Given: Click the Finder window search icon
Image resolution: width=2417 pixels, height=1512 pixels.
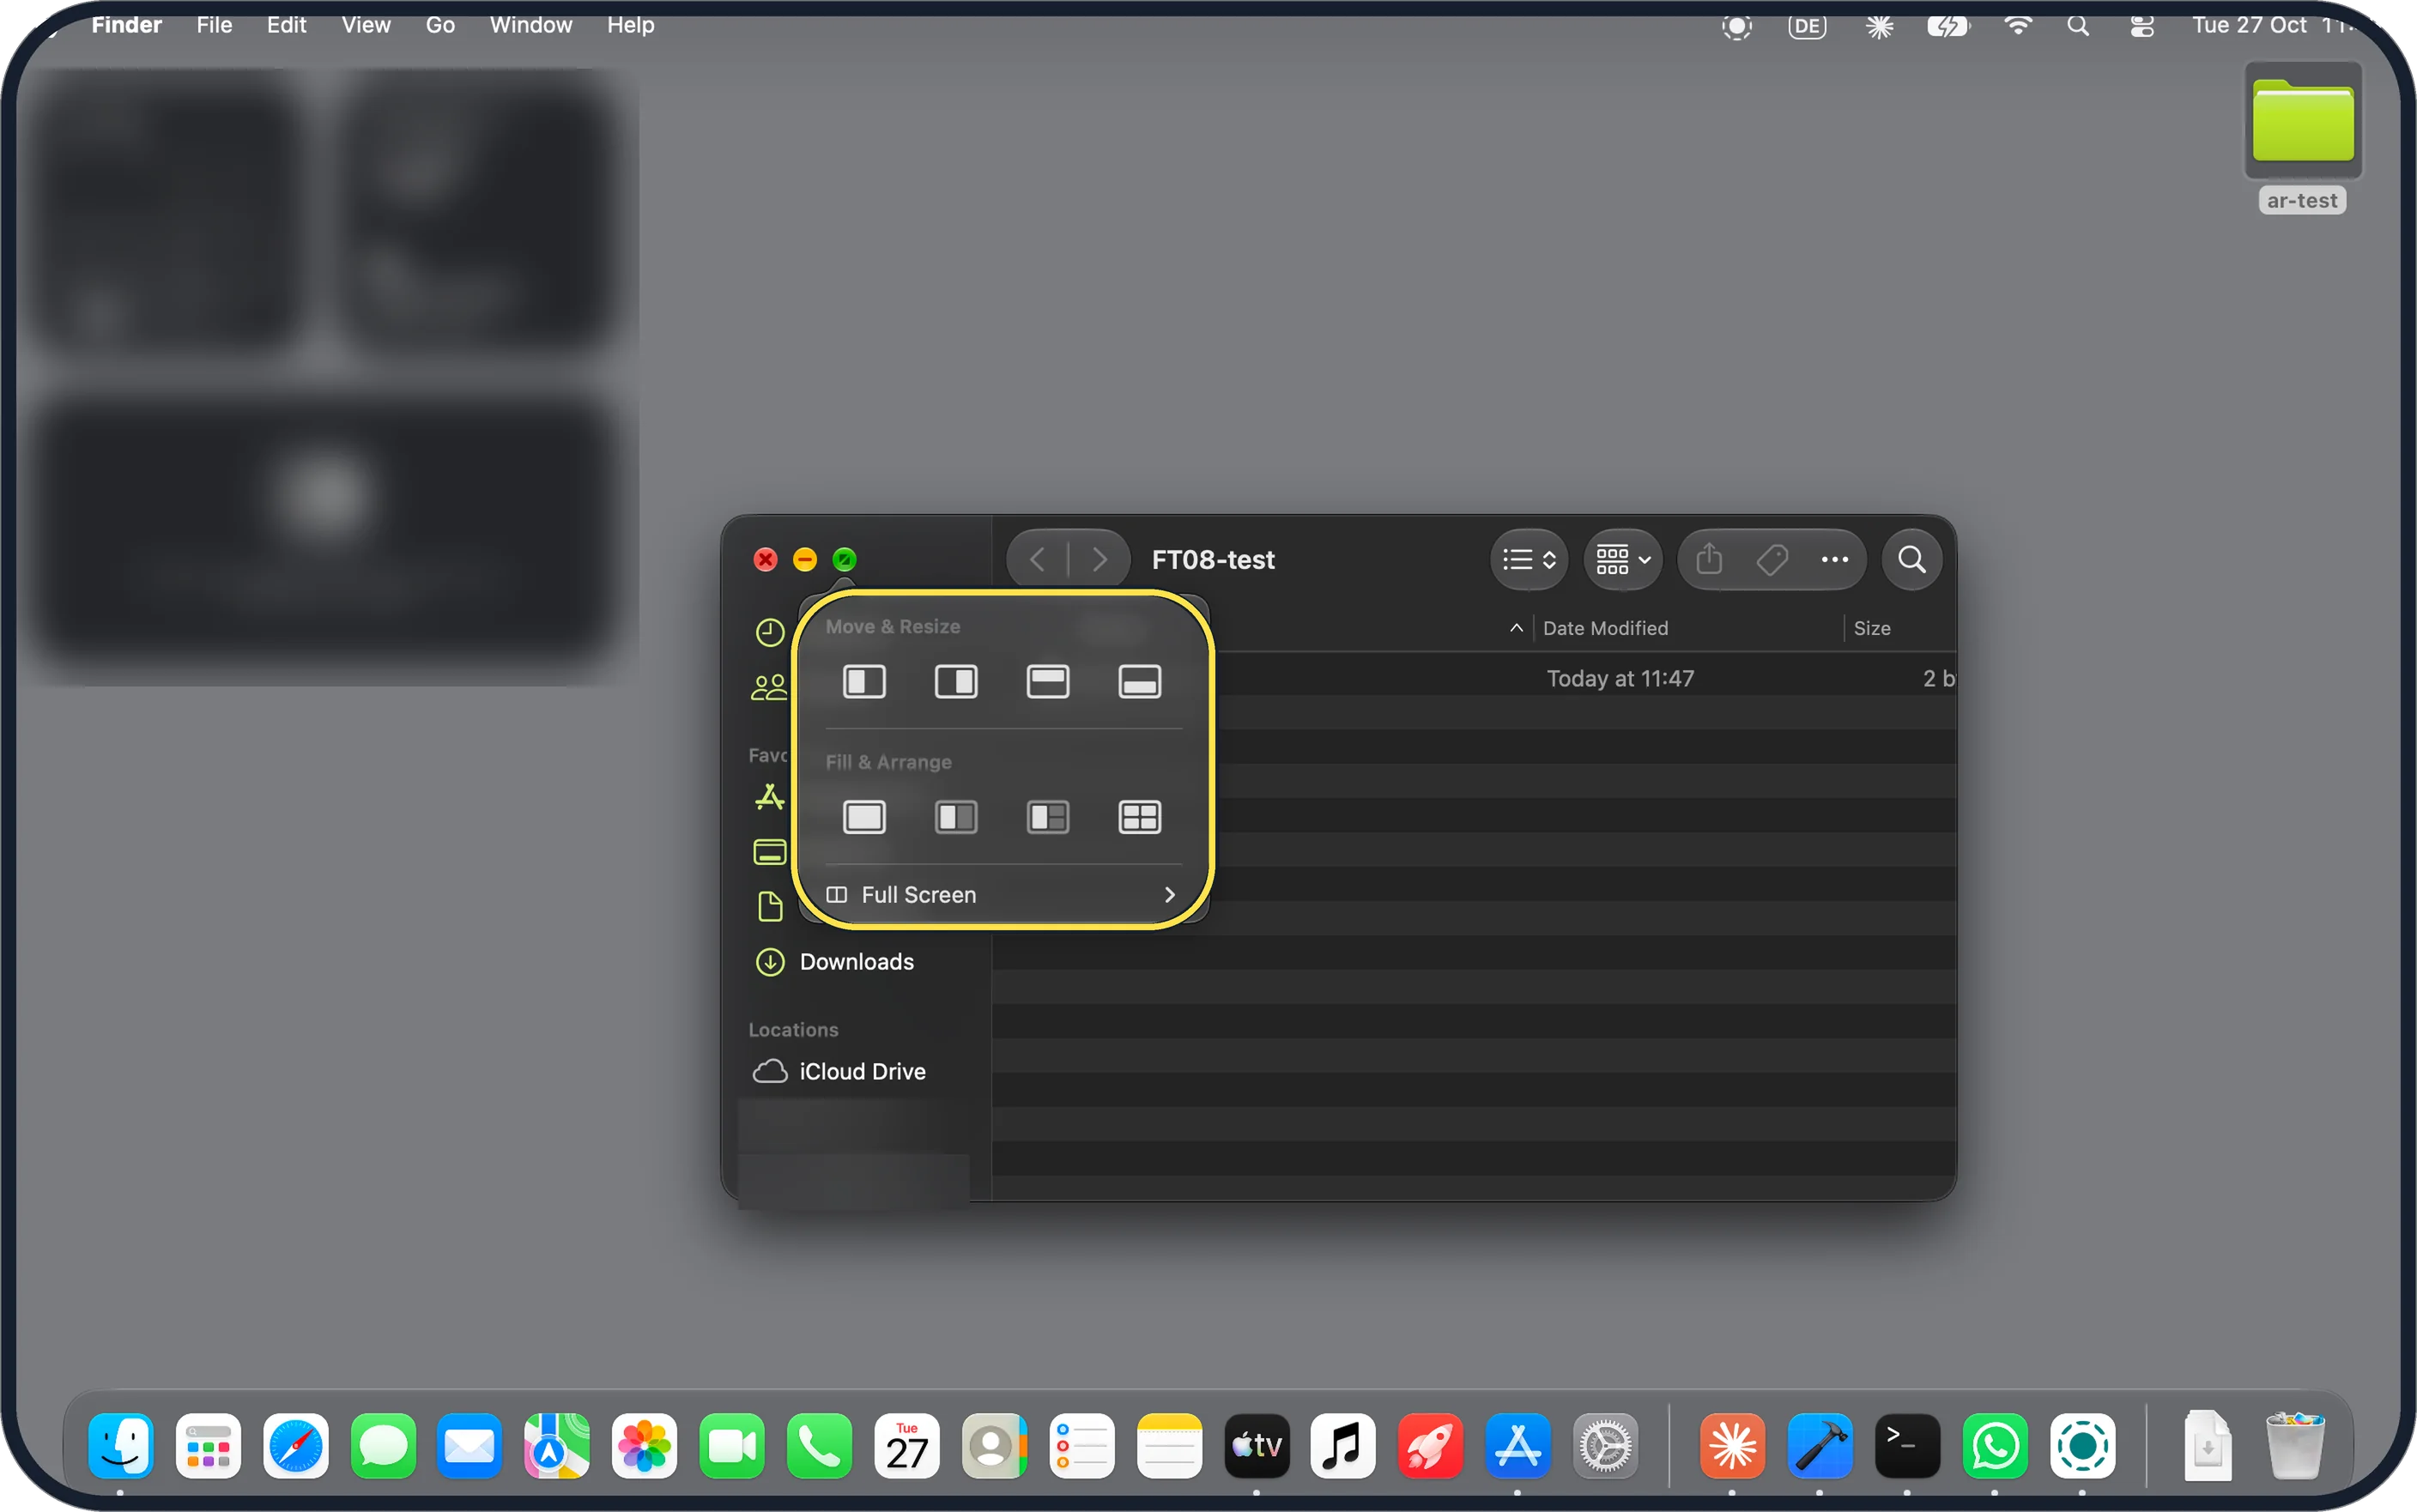Looking at the screenshot, I should [1911, 559].
